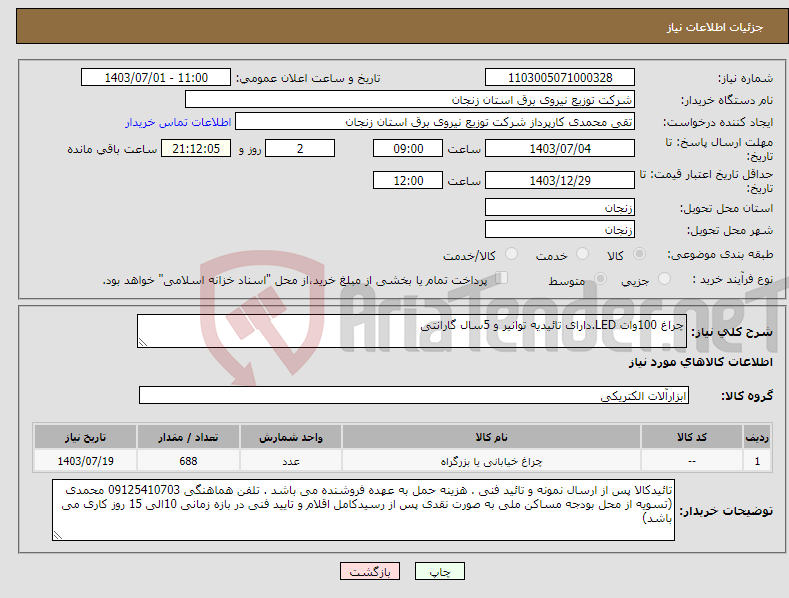Click the announcement date field 1403/07/01 - 11:00
The width and height of the screenshot is (789, 598).
[156, 78]
